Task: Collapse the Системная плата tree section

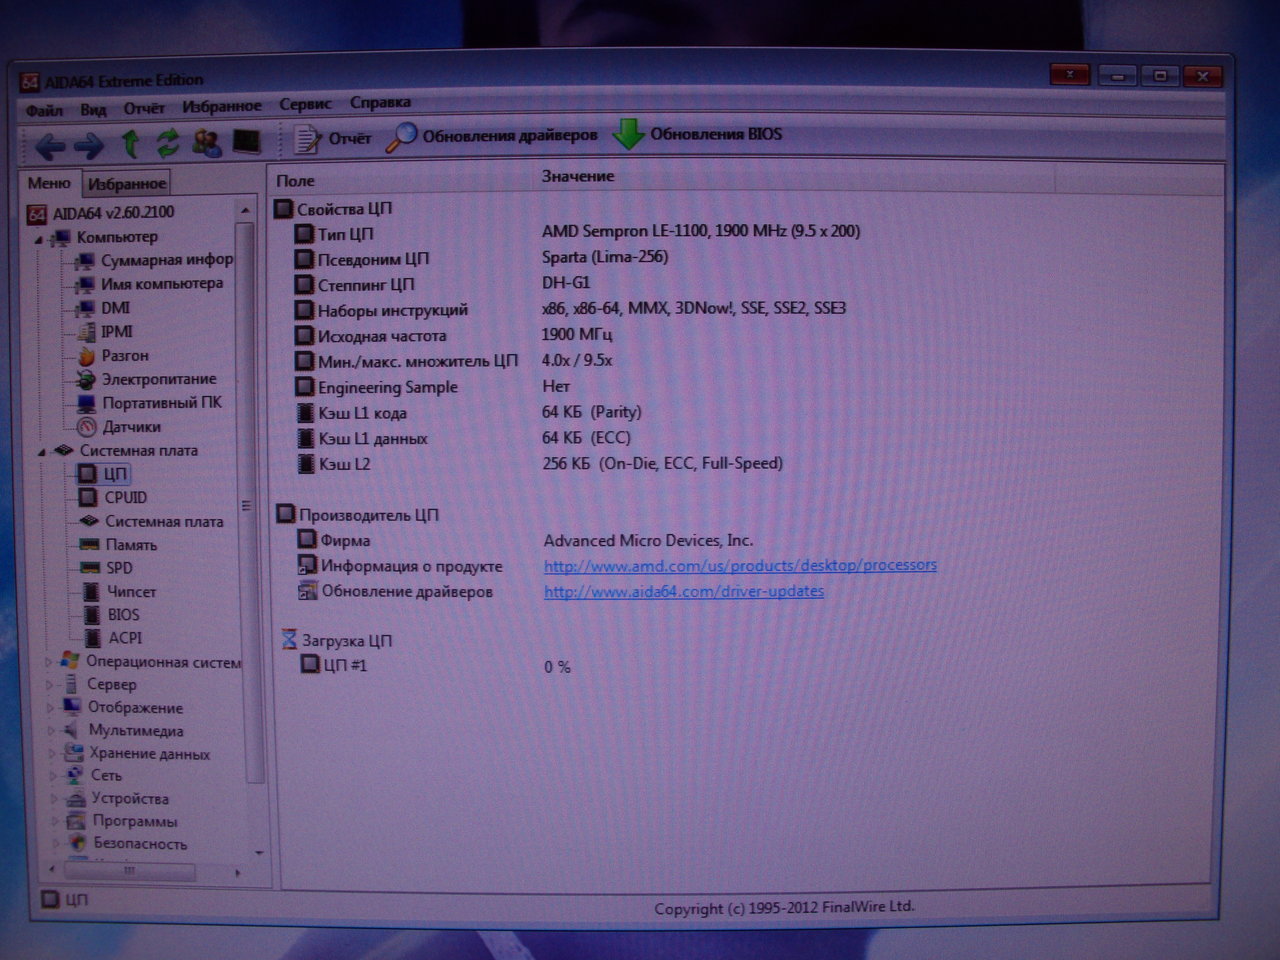Action: click(42, 453)
